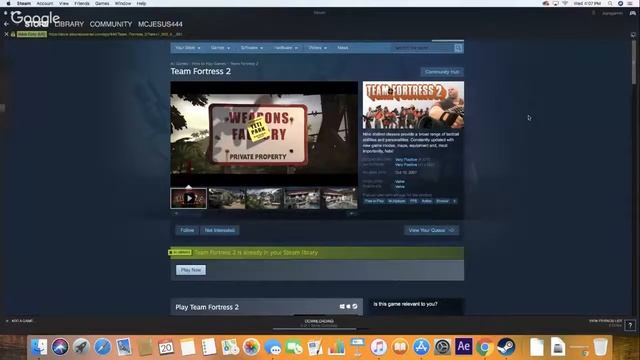Open Window menu in menu bar
640x360 pixels.
[123, 3]
